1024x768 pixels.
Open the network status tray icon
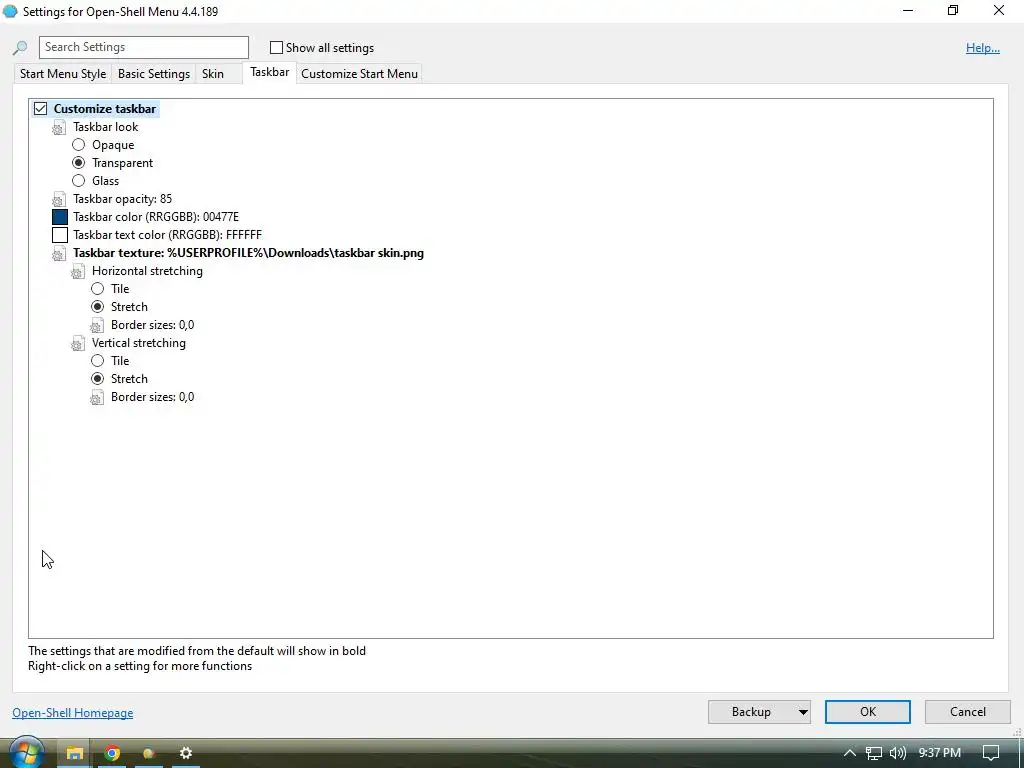tap(874, 753)
